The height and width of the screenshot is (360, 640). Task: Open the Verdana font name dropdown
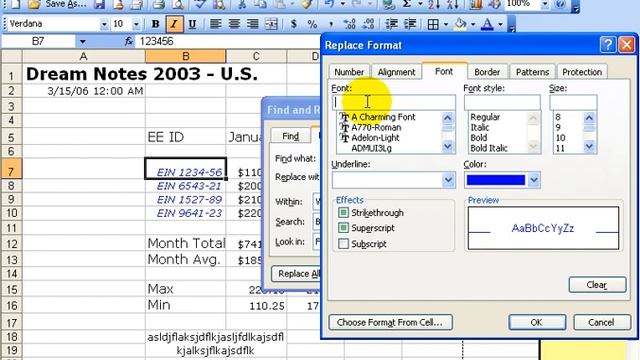click(x=104, y=24)
